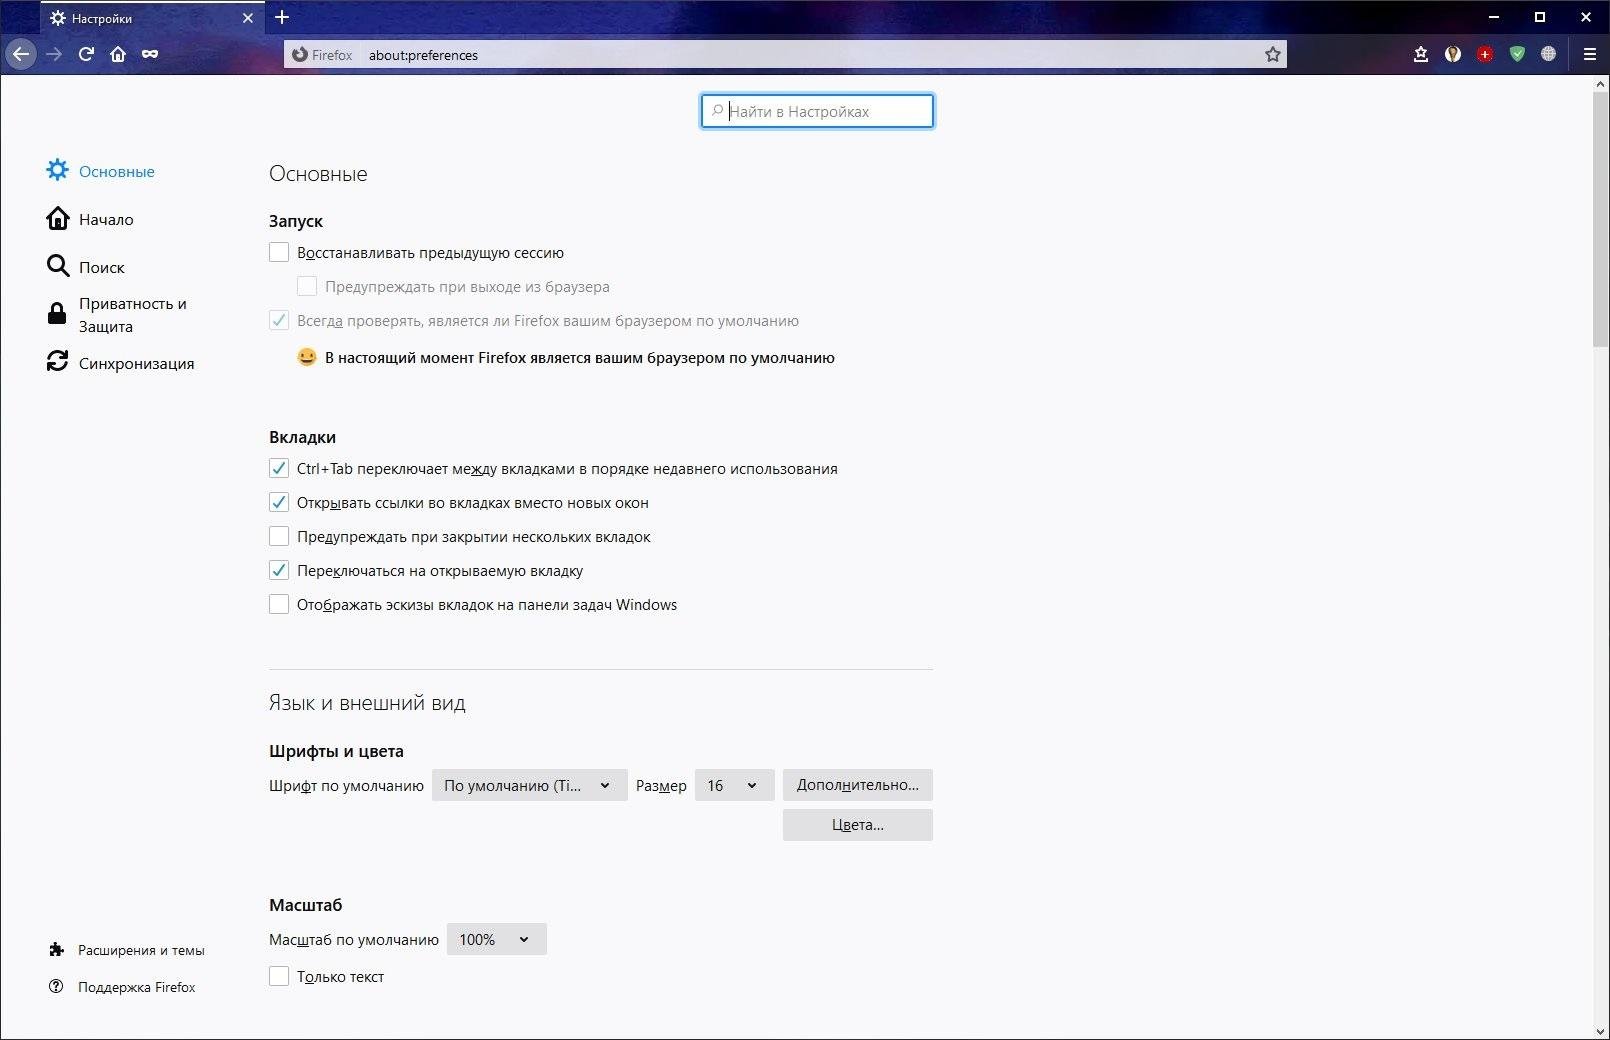1610x1040 pixels.
Task: Open the green shield extension
Action: click(1517, 54)
